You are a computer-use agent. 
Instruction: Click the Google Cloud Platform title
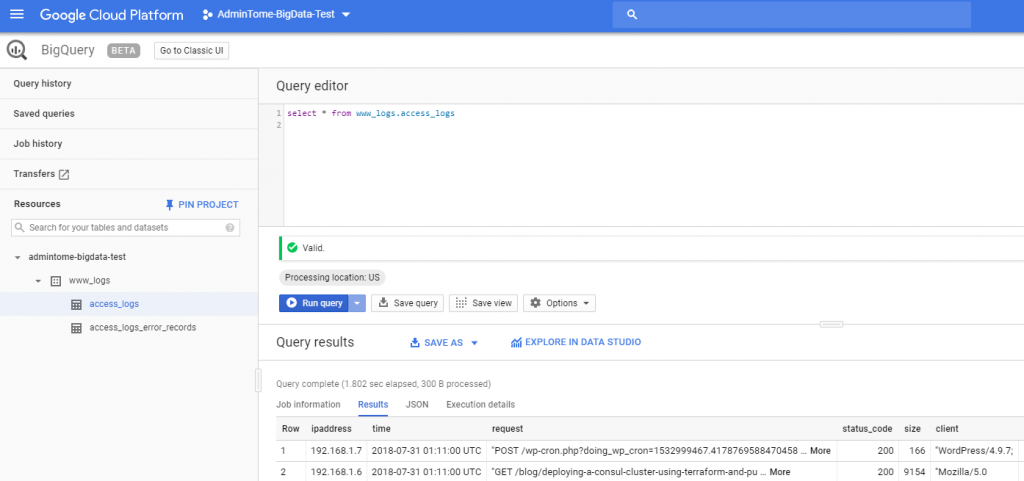pyautogui.click(x=112, y=14)
